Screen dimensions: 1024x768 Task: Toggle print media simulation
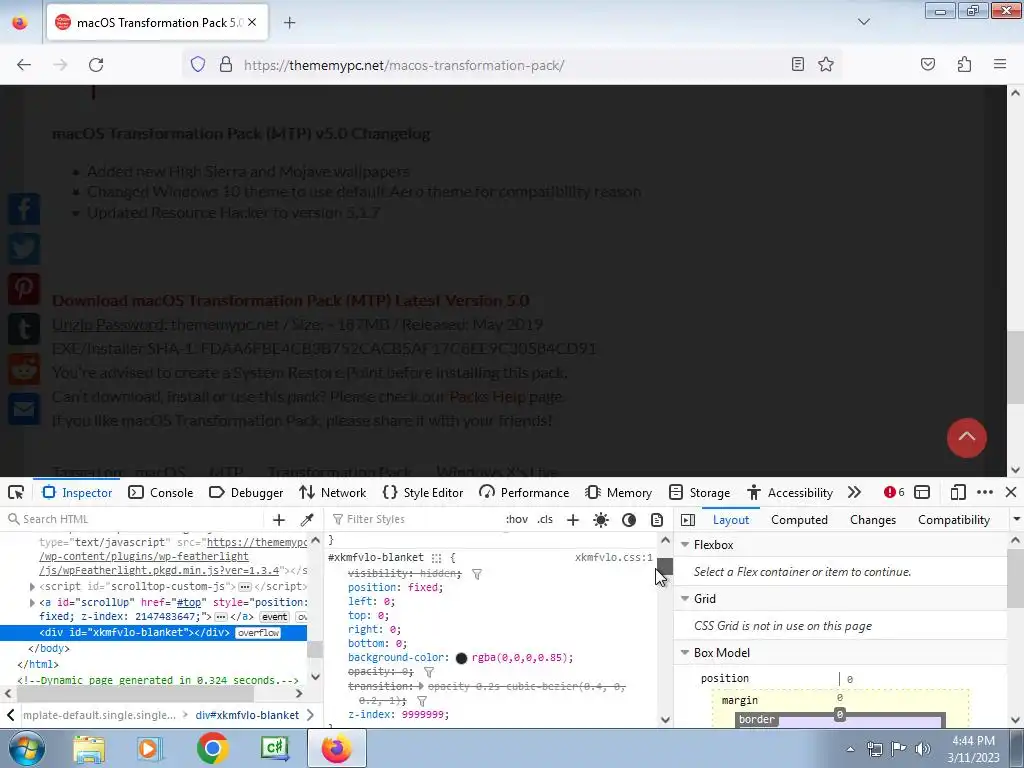pyautogui.click(x=657, y=519)
